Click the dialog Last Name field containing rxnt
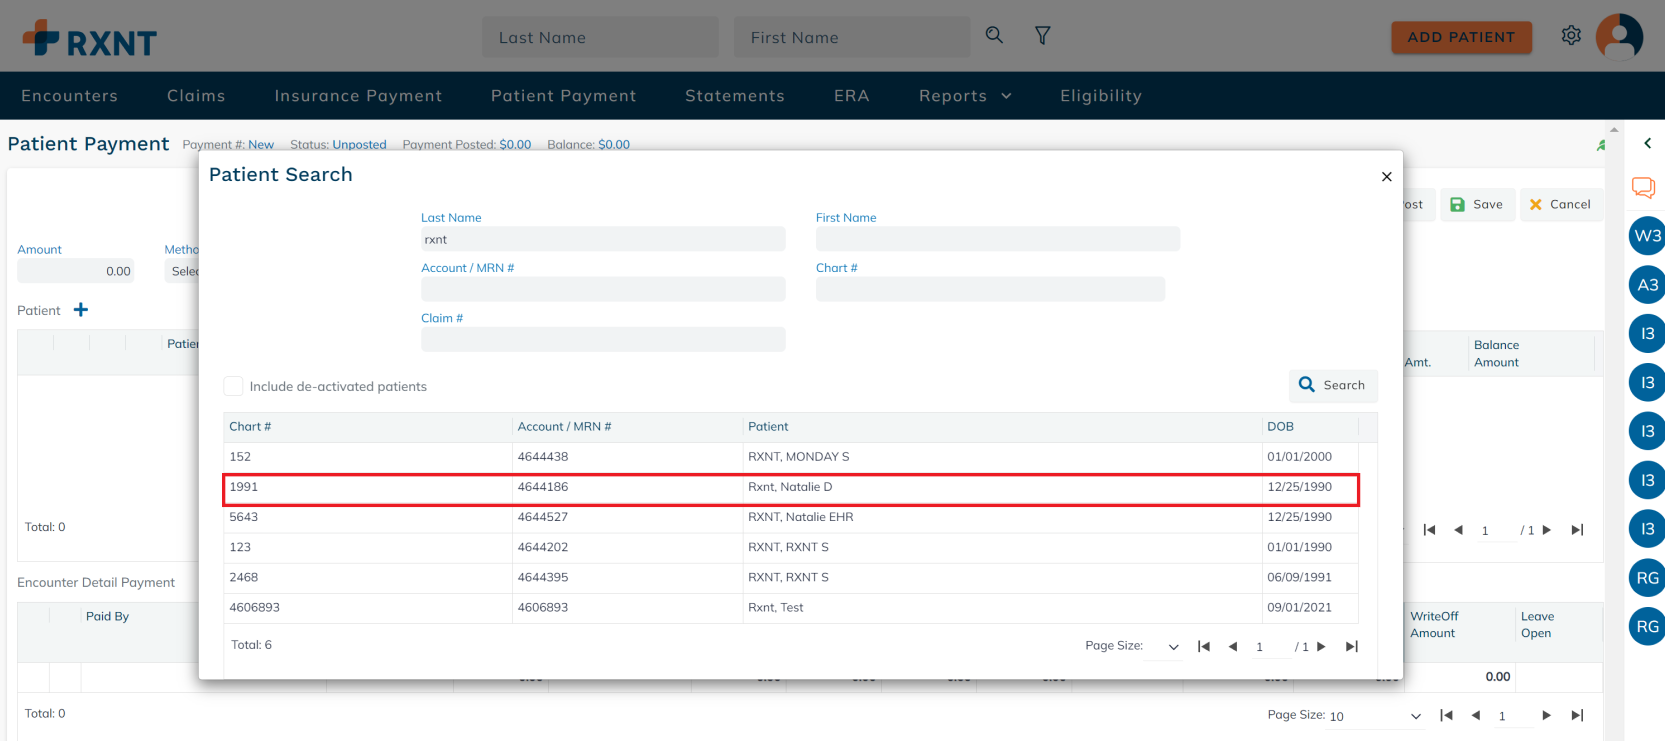The height and width of the screenshot is (741, 1665). 603,239
